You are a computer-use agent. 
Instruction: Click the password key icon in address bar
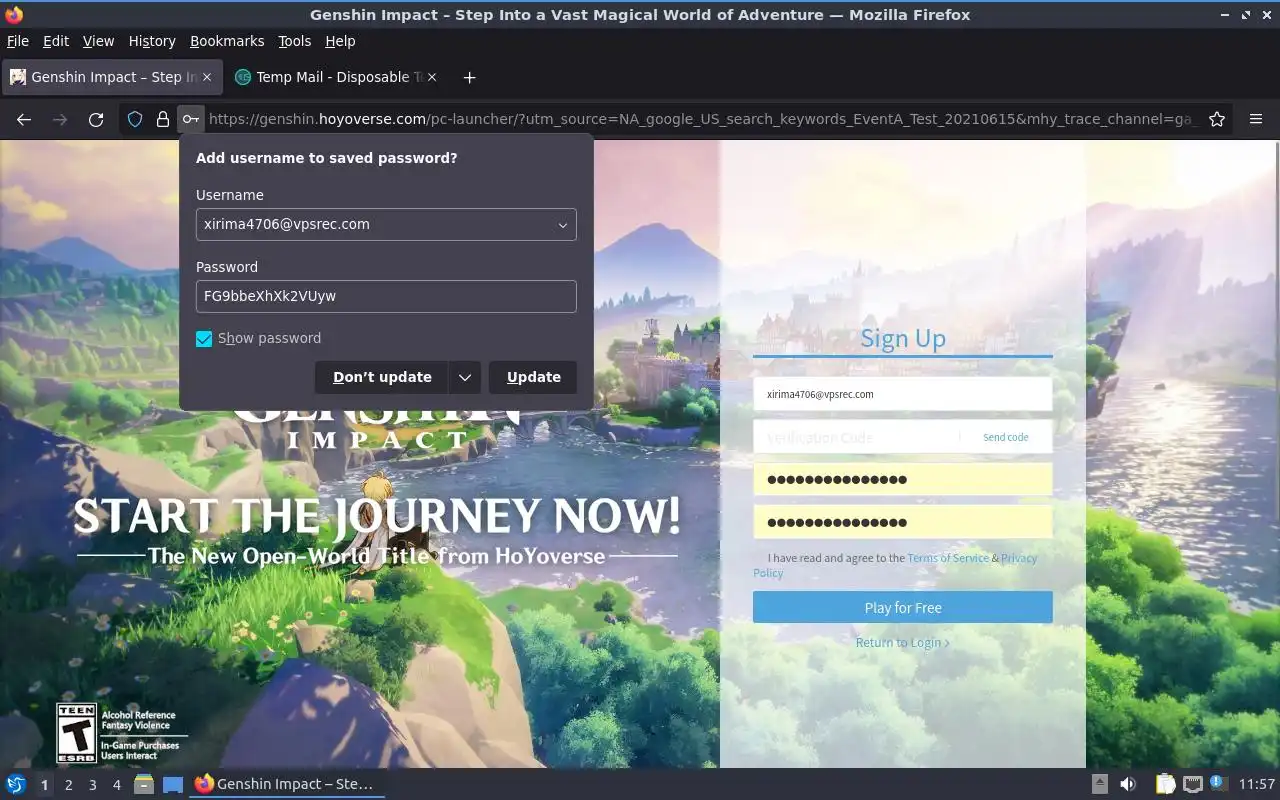(x=190, y=119)
